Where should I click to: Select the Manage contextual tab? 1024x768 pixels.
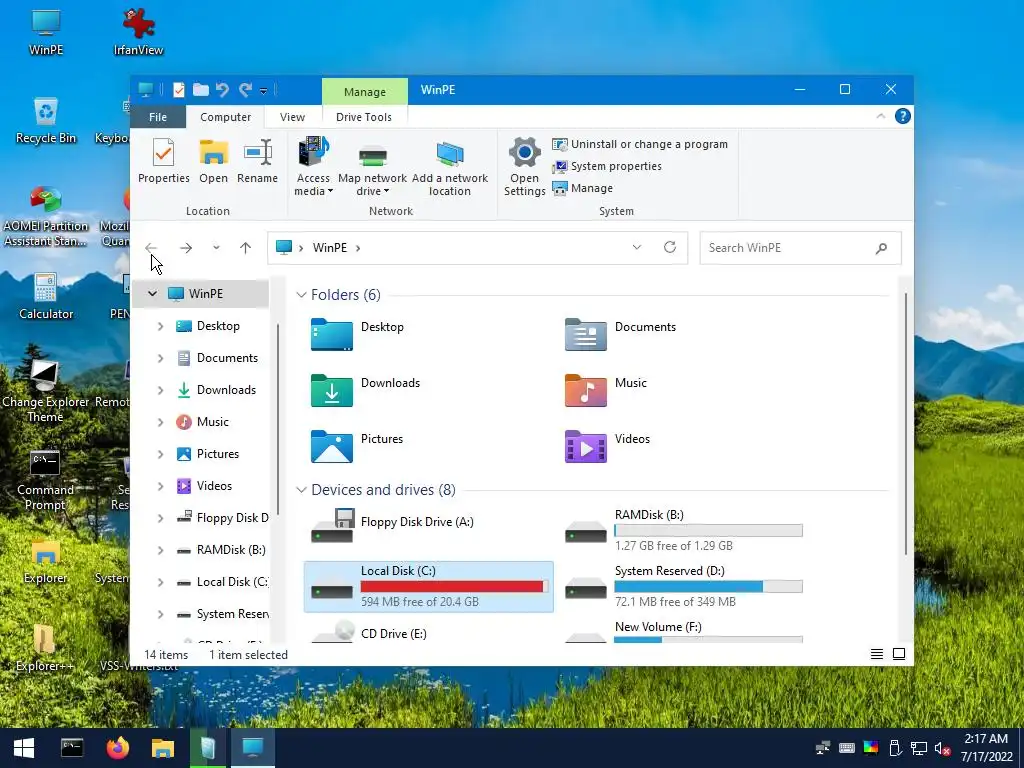(365, 91)
